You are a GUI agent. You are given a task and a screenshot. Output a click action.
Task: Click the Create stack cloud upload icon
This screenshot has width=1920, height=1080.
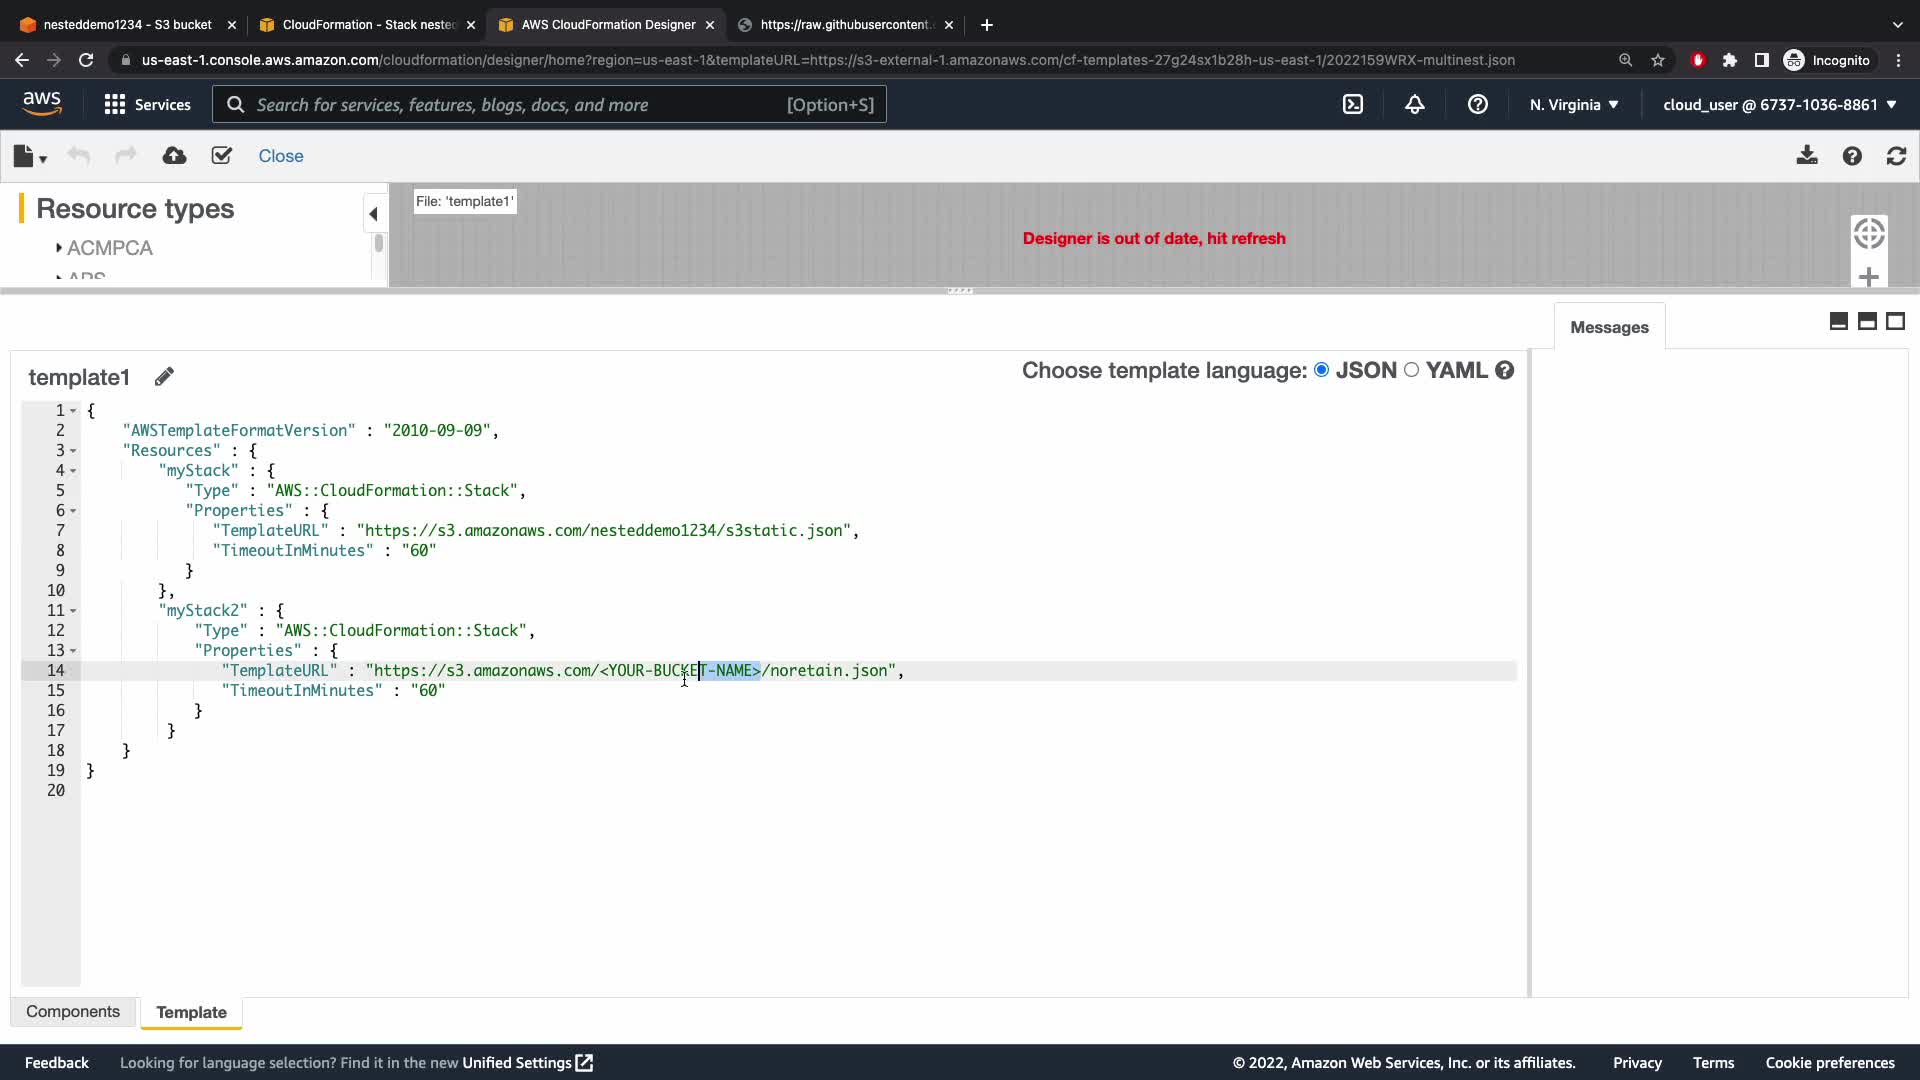(174, 156)
